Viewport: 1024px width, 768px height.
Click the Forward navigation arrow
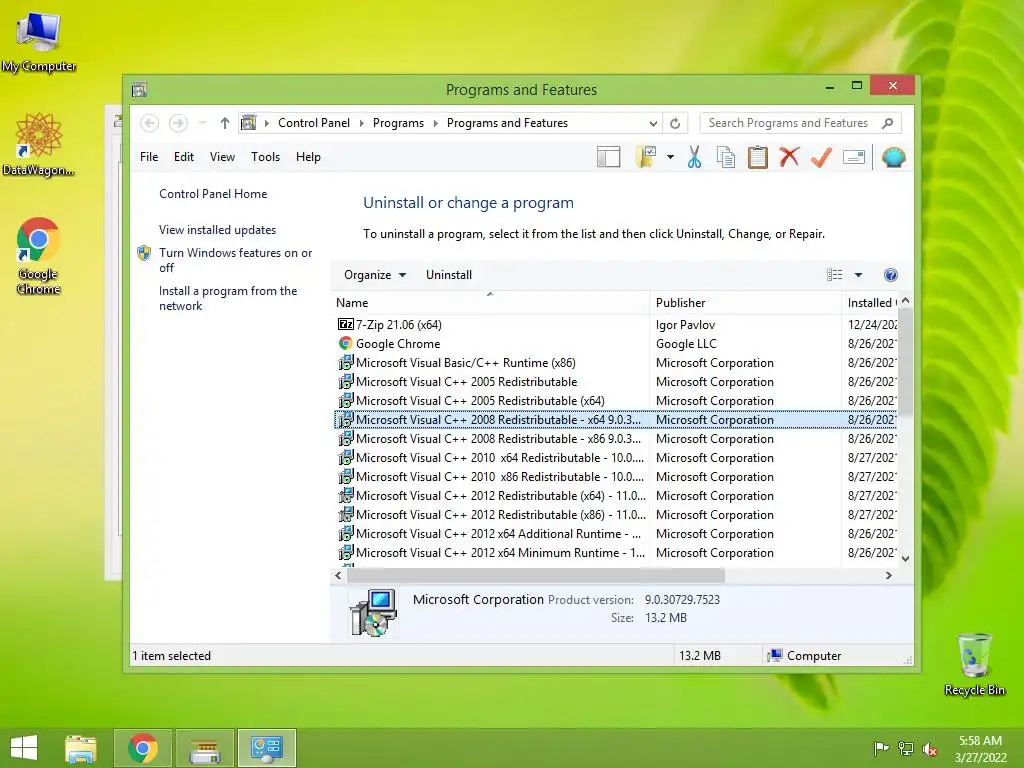click(178, 123)
